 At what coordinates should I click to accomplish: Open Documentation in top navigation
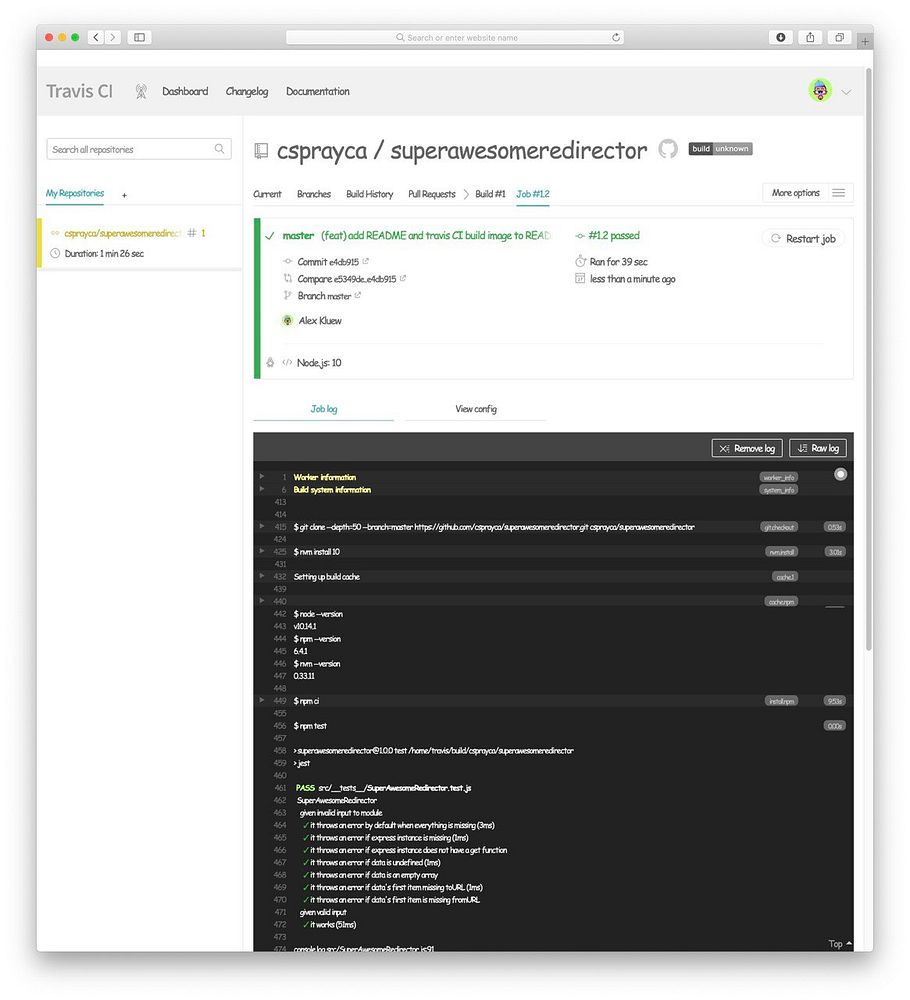tap(318, 91)
